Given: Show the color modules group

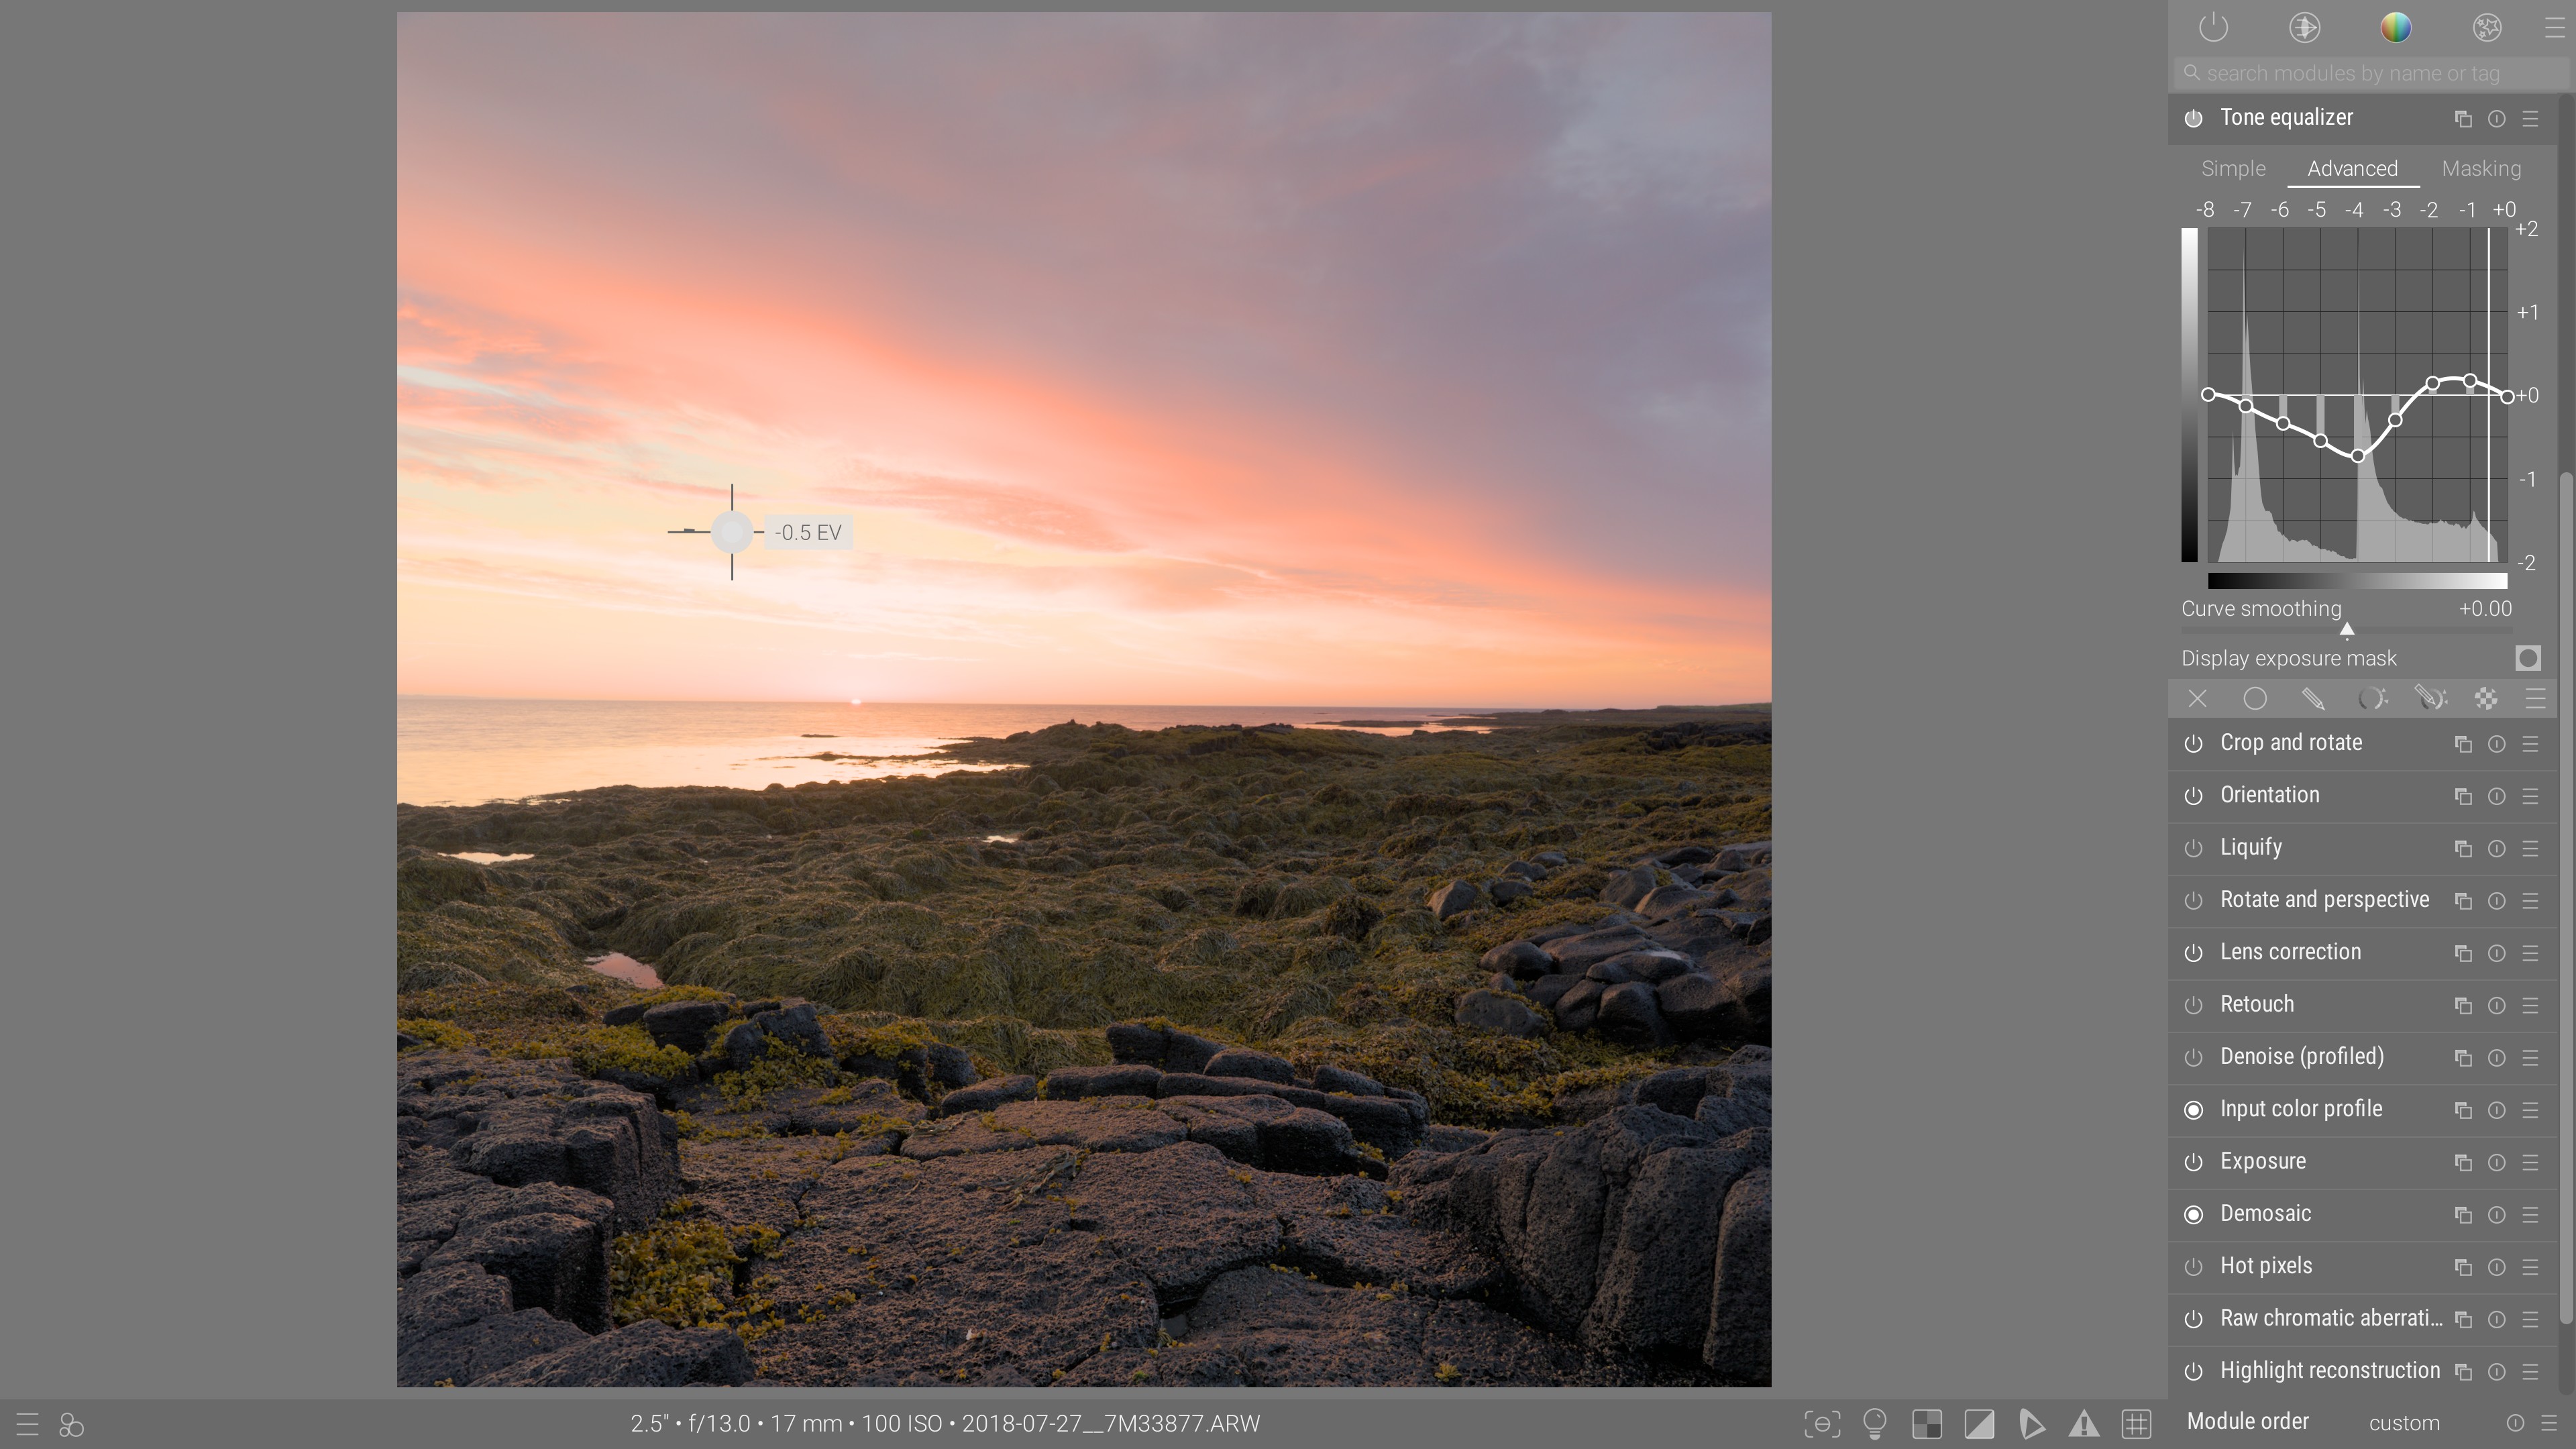Looking at the screenshot, I should (x=2395, y=27).
